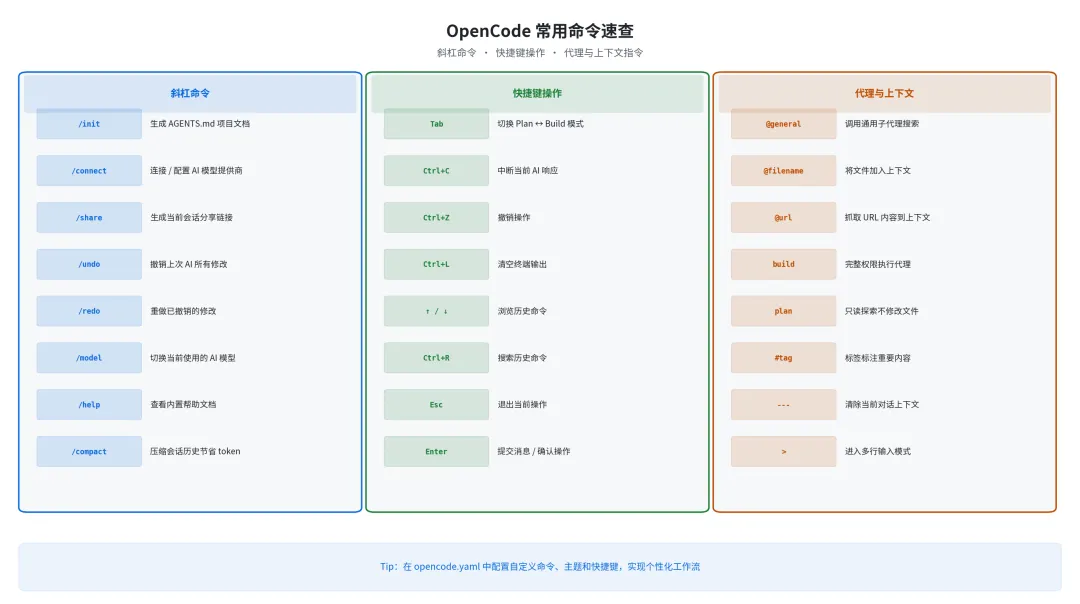Screen dimensions: 1080x604
Task: Click text 清空终端输出
Action: click(x=522, y=264)
